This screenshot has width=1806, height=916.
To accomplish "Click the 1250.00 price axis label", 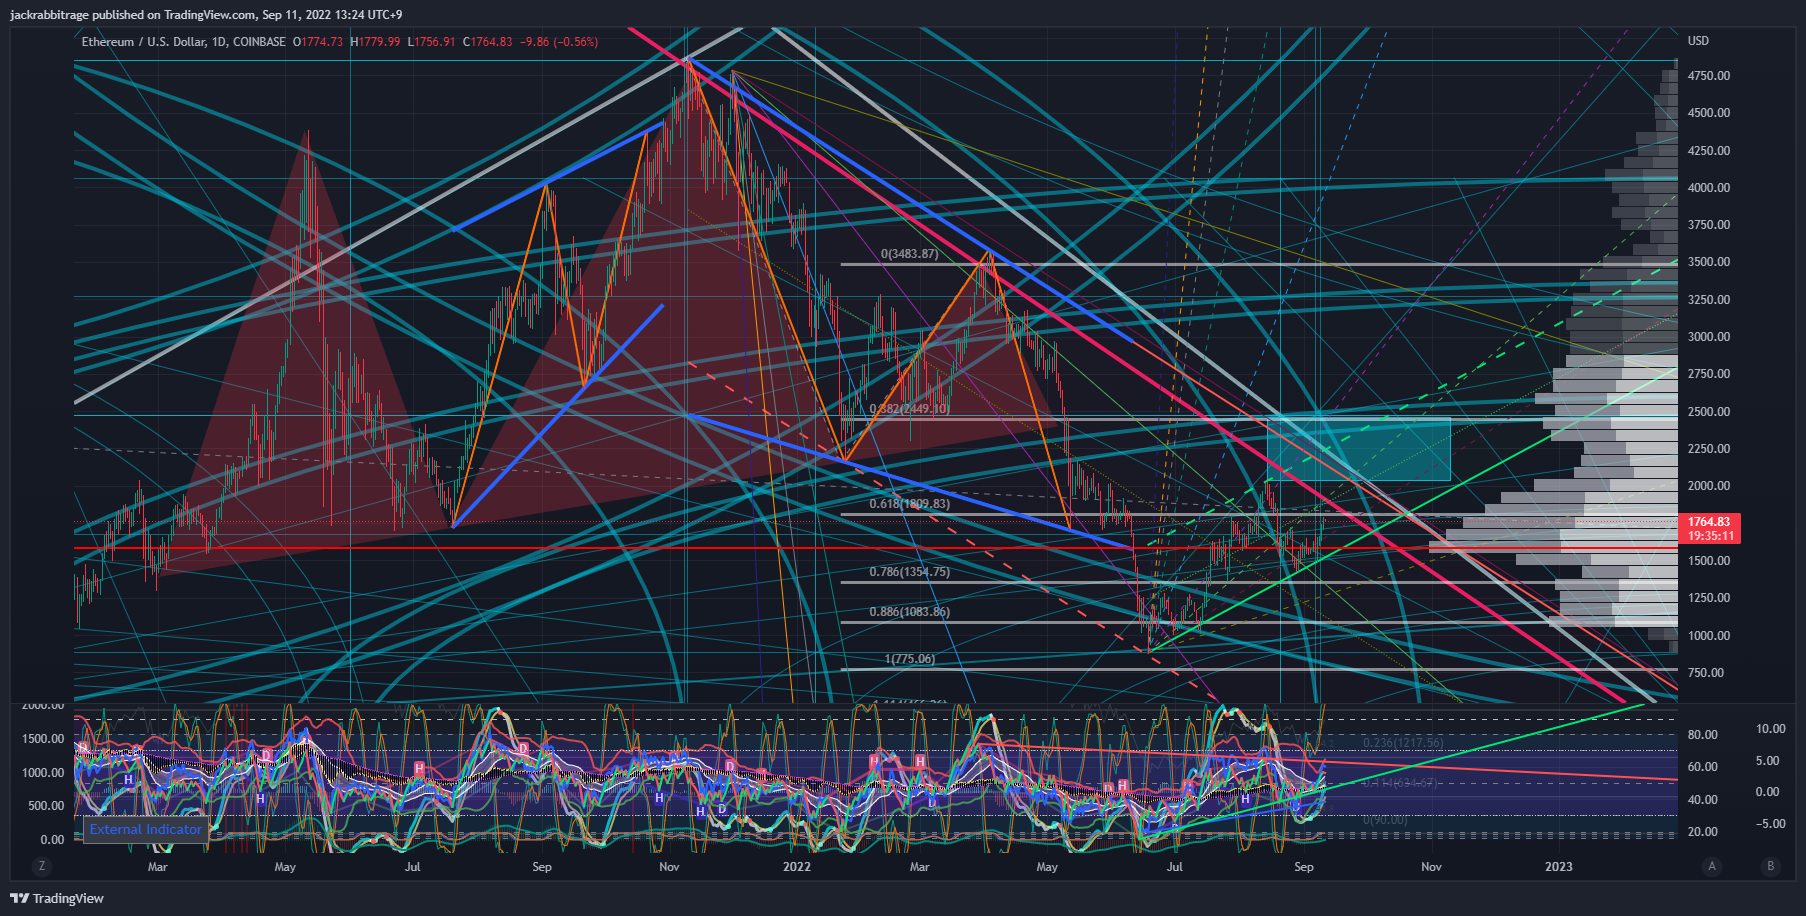I will (x=1709, y=598).
